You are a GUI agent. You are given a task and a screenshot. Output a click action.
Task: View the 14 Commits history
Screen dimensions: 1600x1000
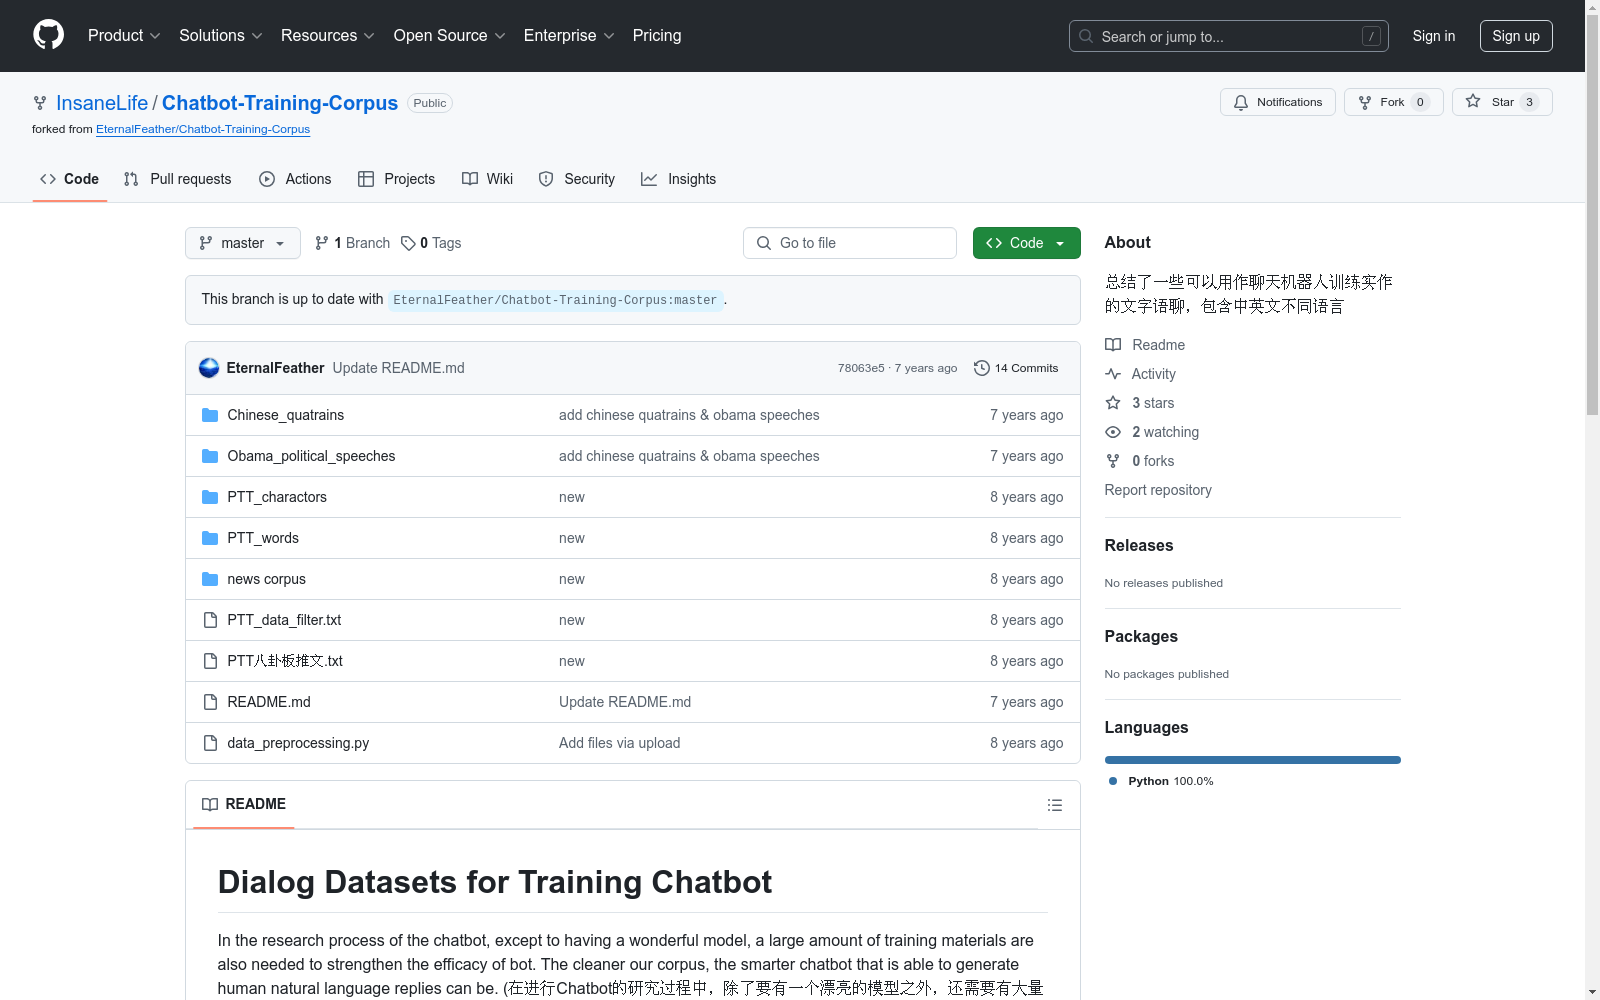1016,368
